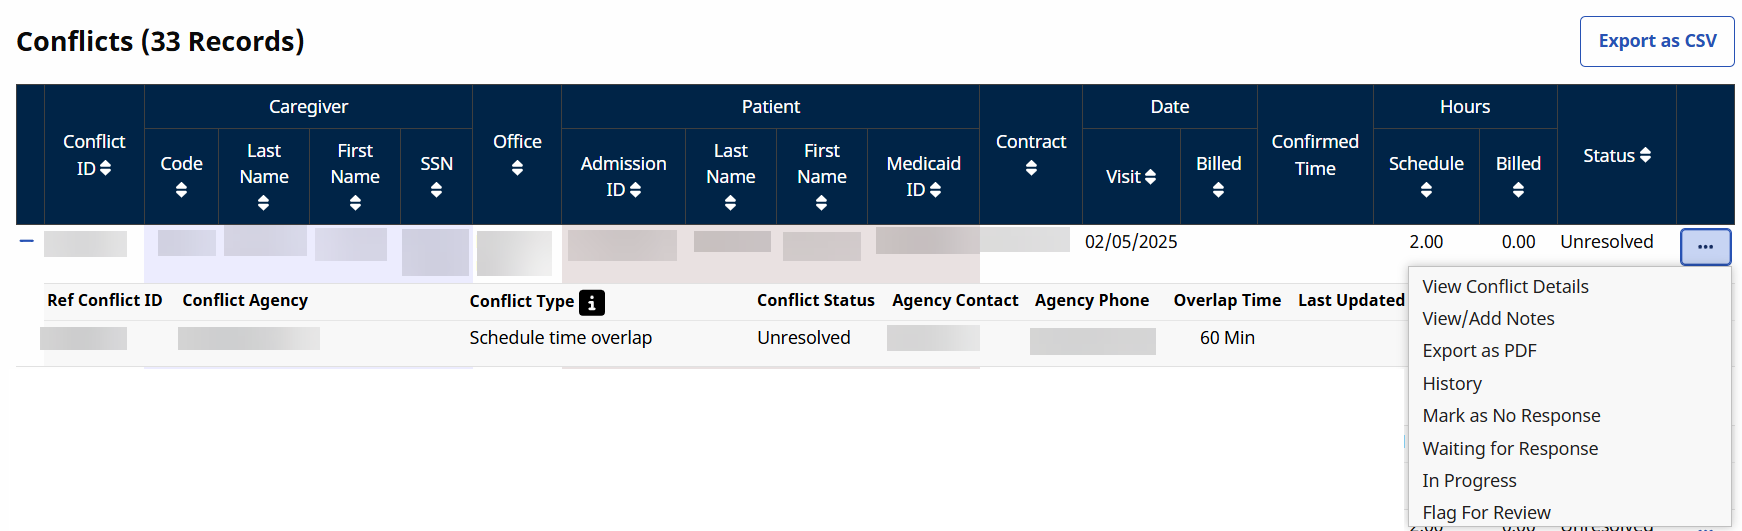Sort by Schedule hours column
The image size is (1742, 531).
point(1426,190)
